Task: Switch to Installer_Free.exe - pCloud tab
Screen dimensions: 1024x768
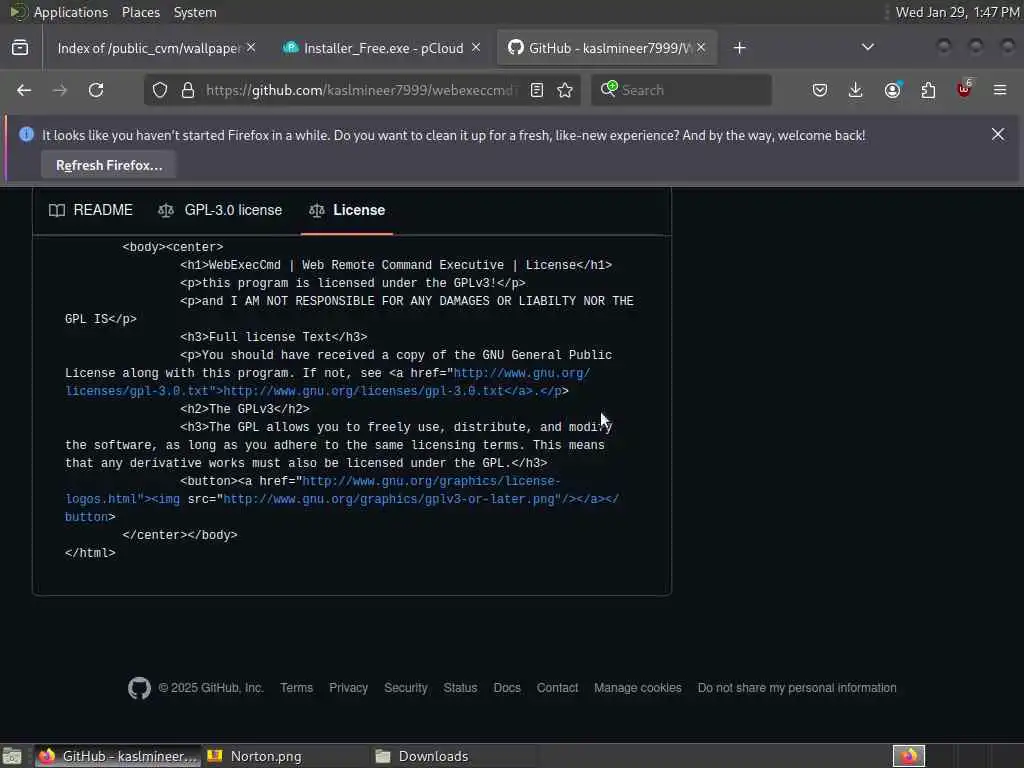Action: tap(383, 48)
